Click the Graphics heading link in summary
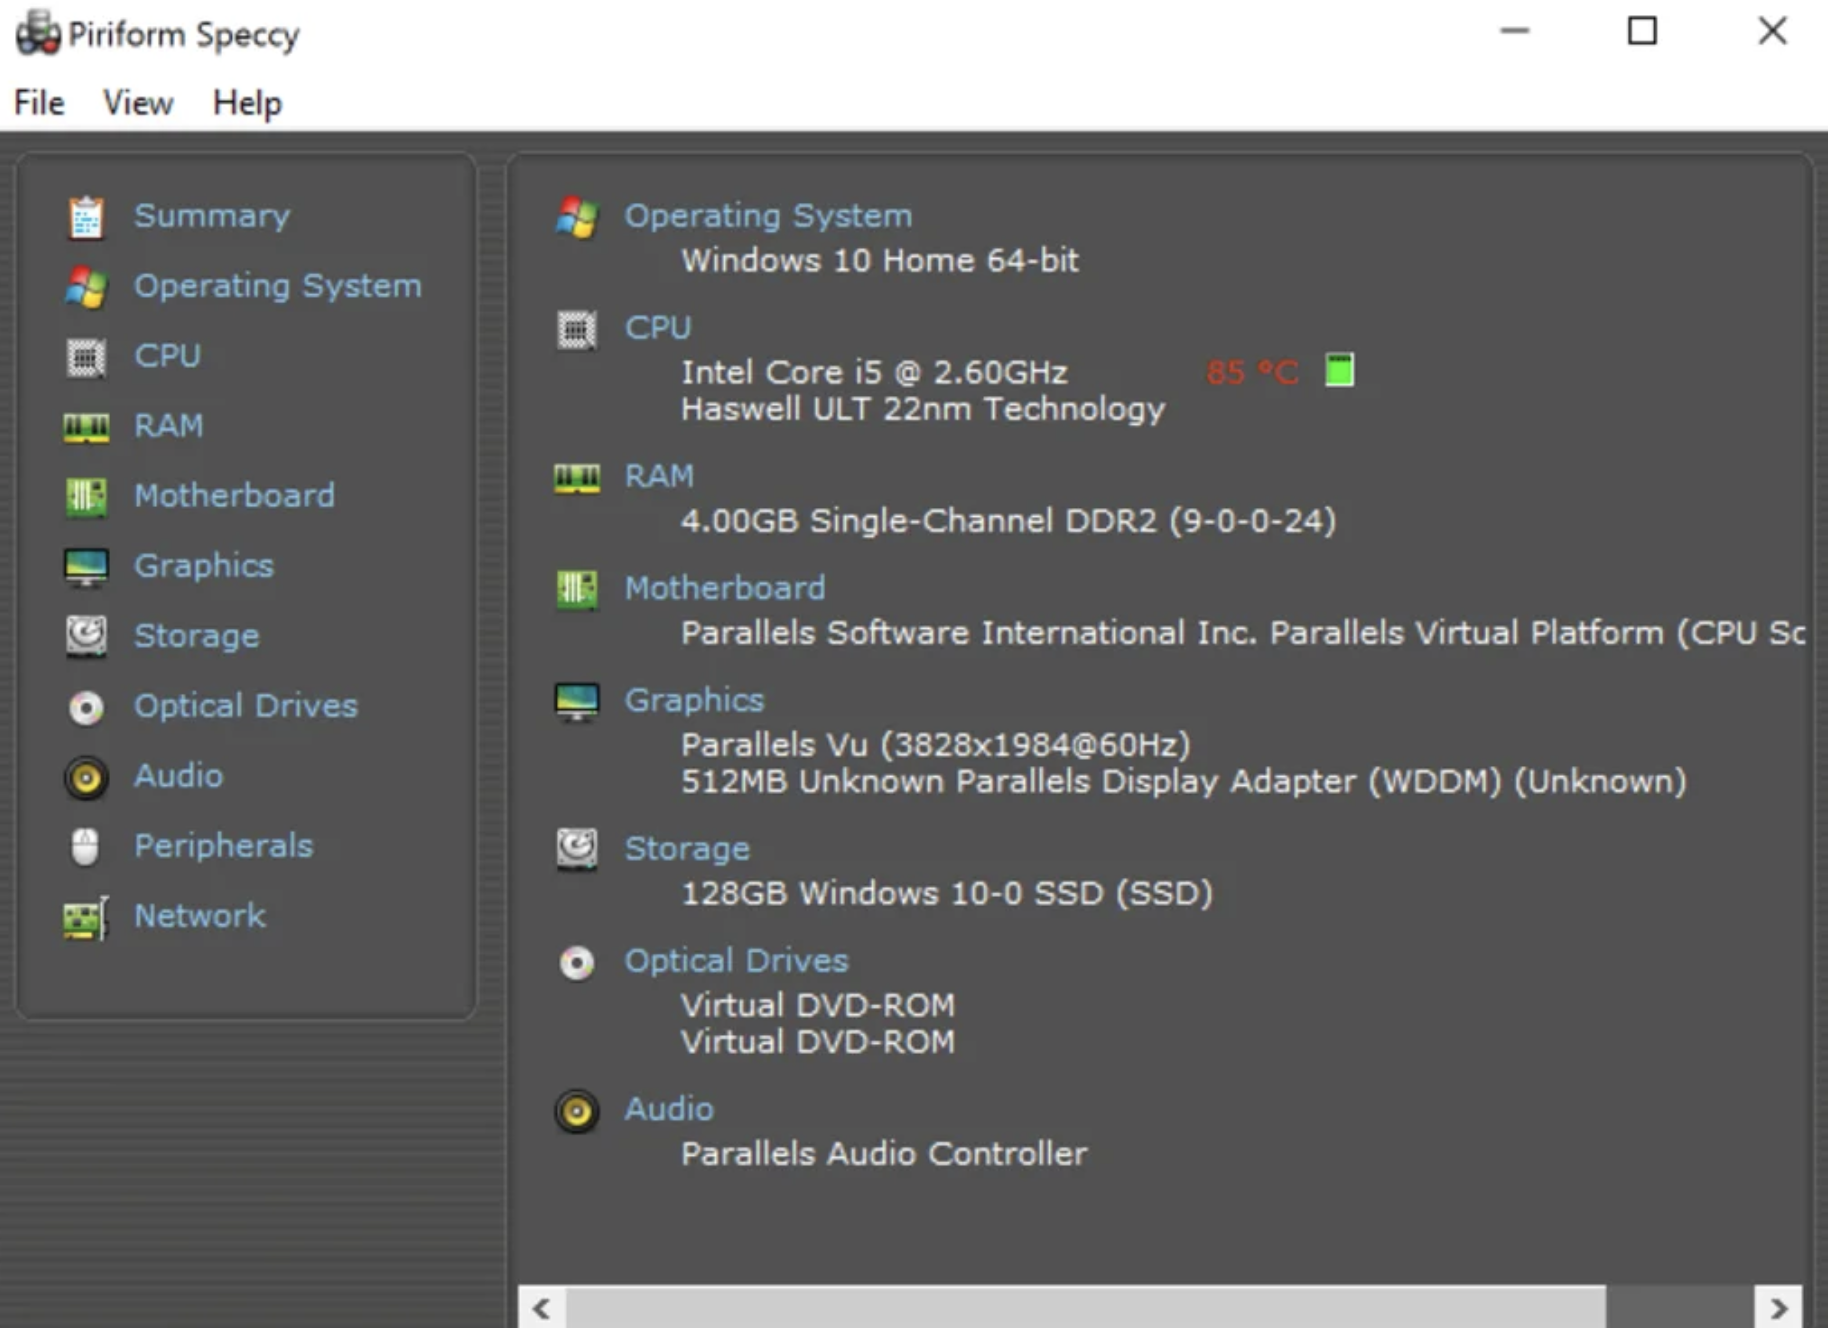Screen dimensions: 1828x1328 [x=694, y=700]
